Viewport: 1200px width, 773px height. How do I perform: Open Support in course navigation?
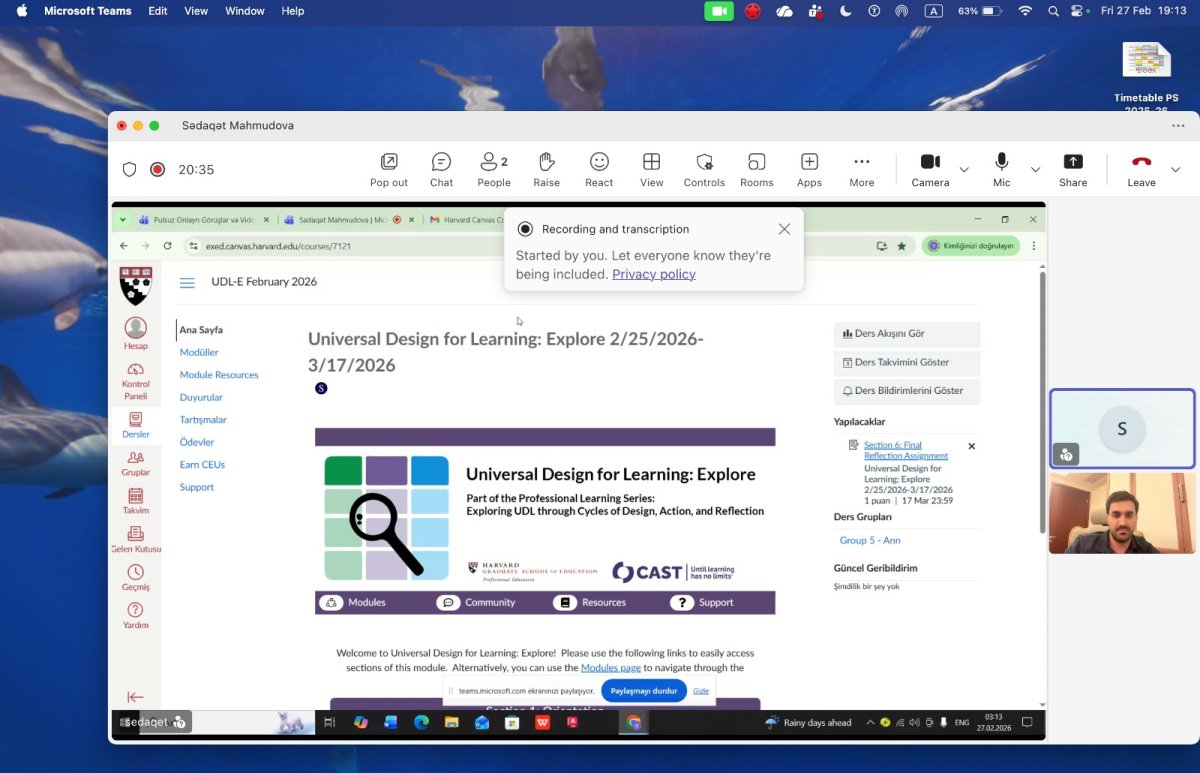[x=197, y=487]
